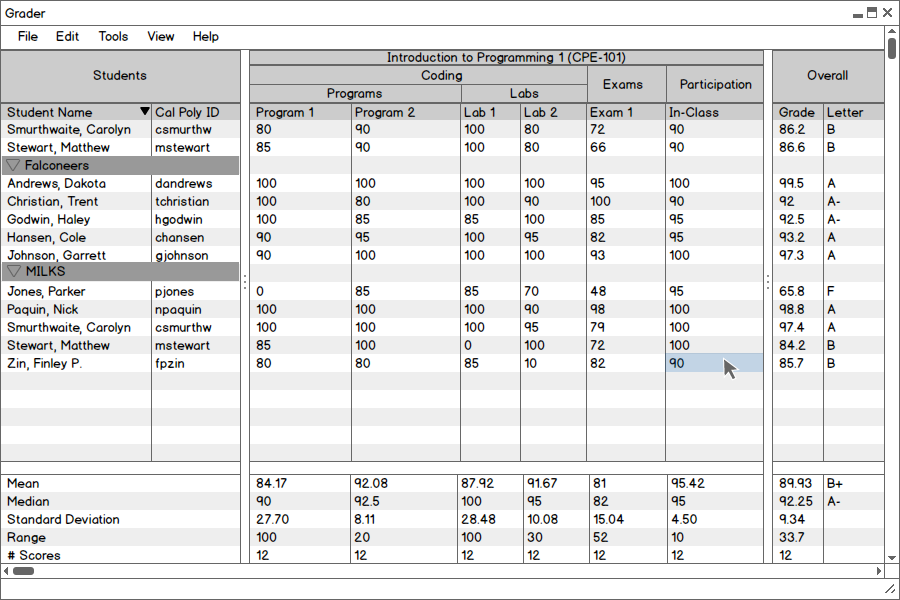The width and height of the screenshot is (900, 600).
Task: Click Zin, Finley's Lab 2 score 10
Action: click(530, 363)
